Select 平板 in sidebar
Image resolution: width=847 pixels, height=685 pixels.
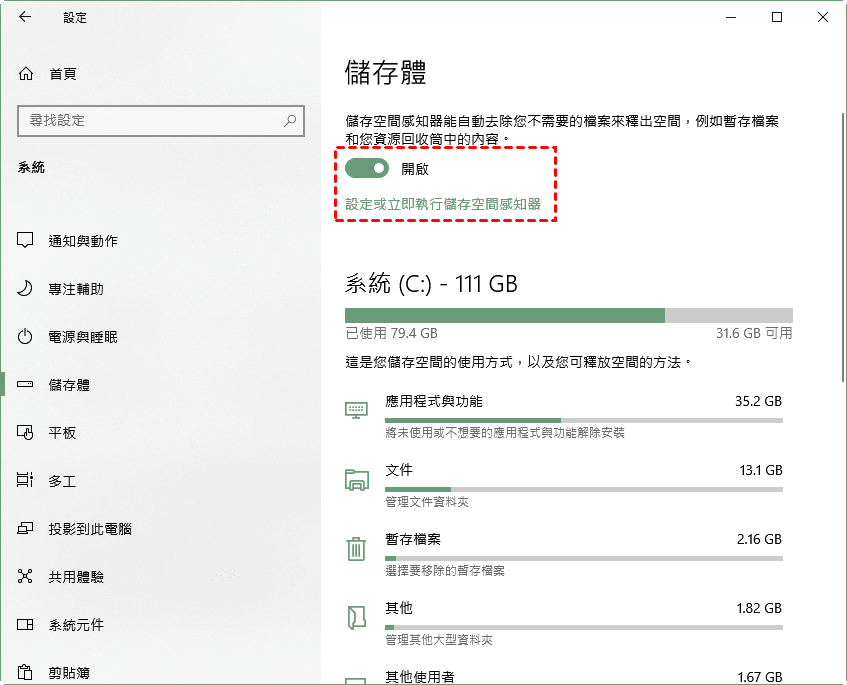(62, 433)
